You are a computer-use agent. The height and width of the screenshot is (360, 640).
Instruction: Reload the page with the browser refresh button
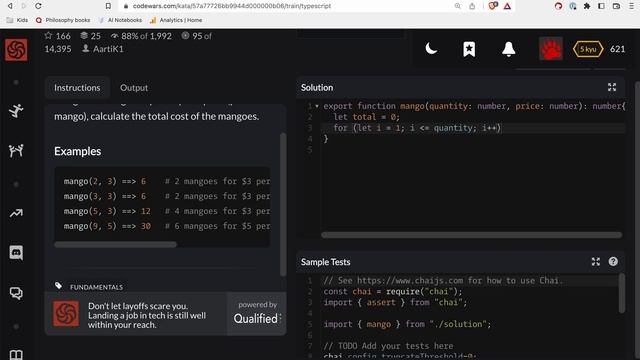pos(38,6)
